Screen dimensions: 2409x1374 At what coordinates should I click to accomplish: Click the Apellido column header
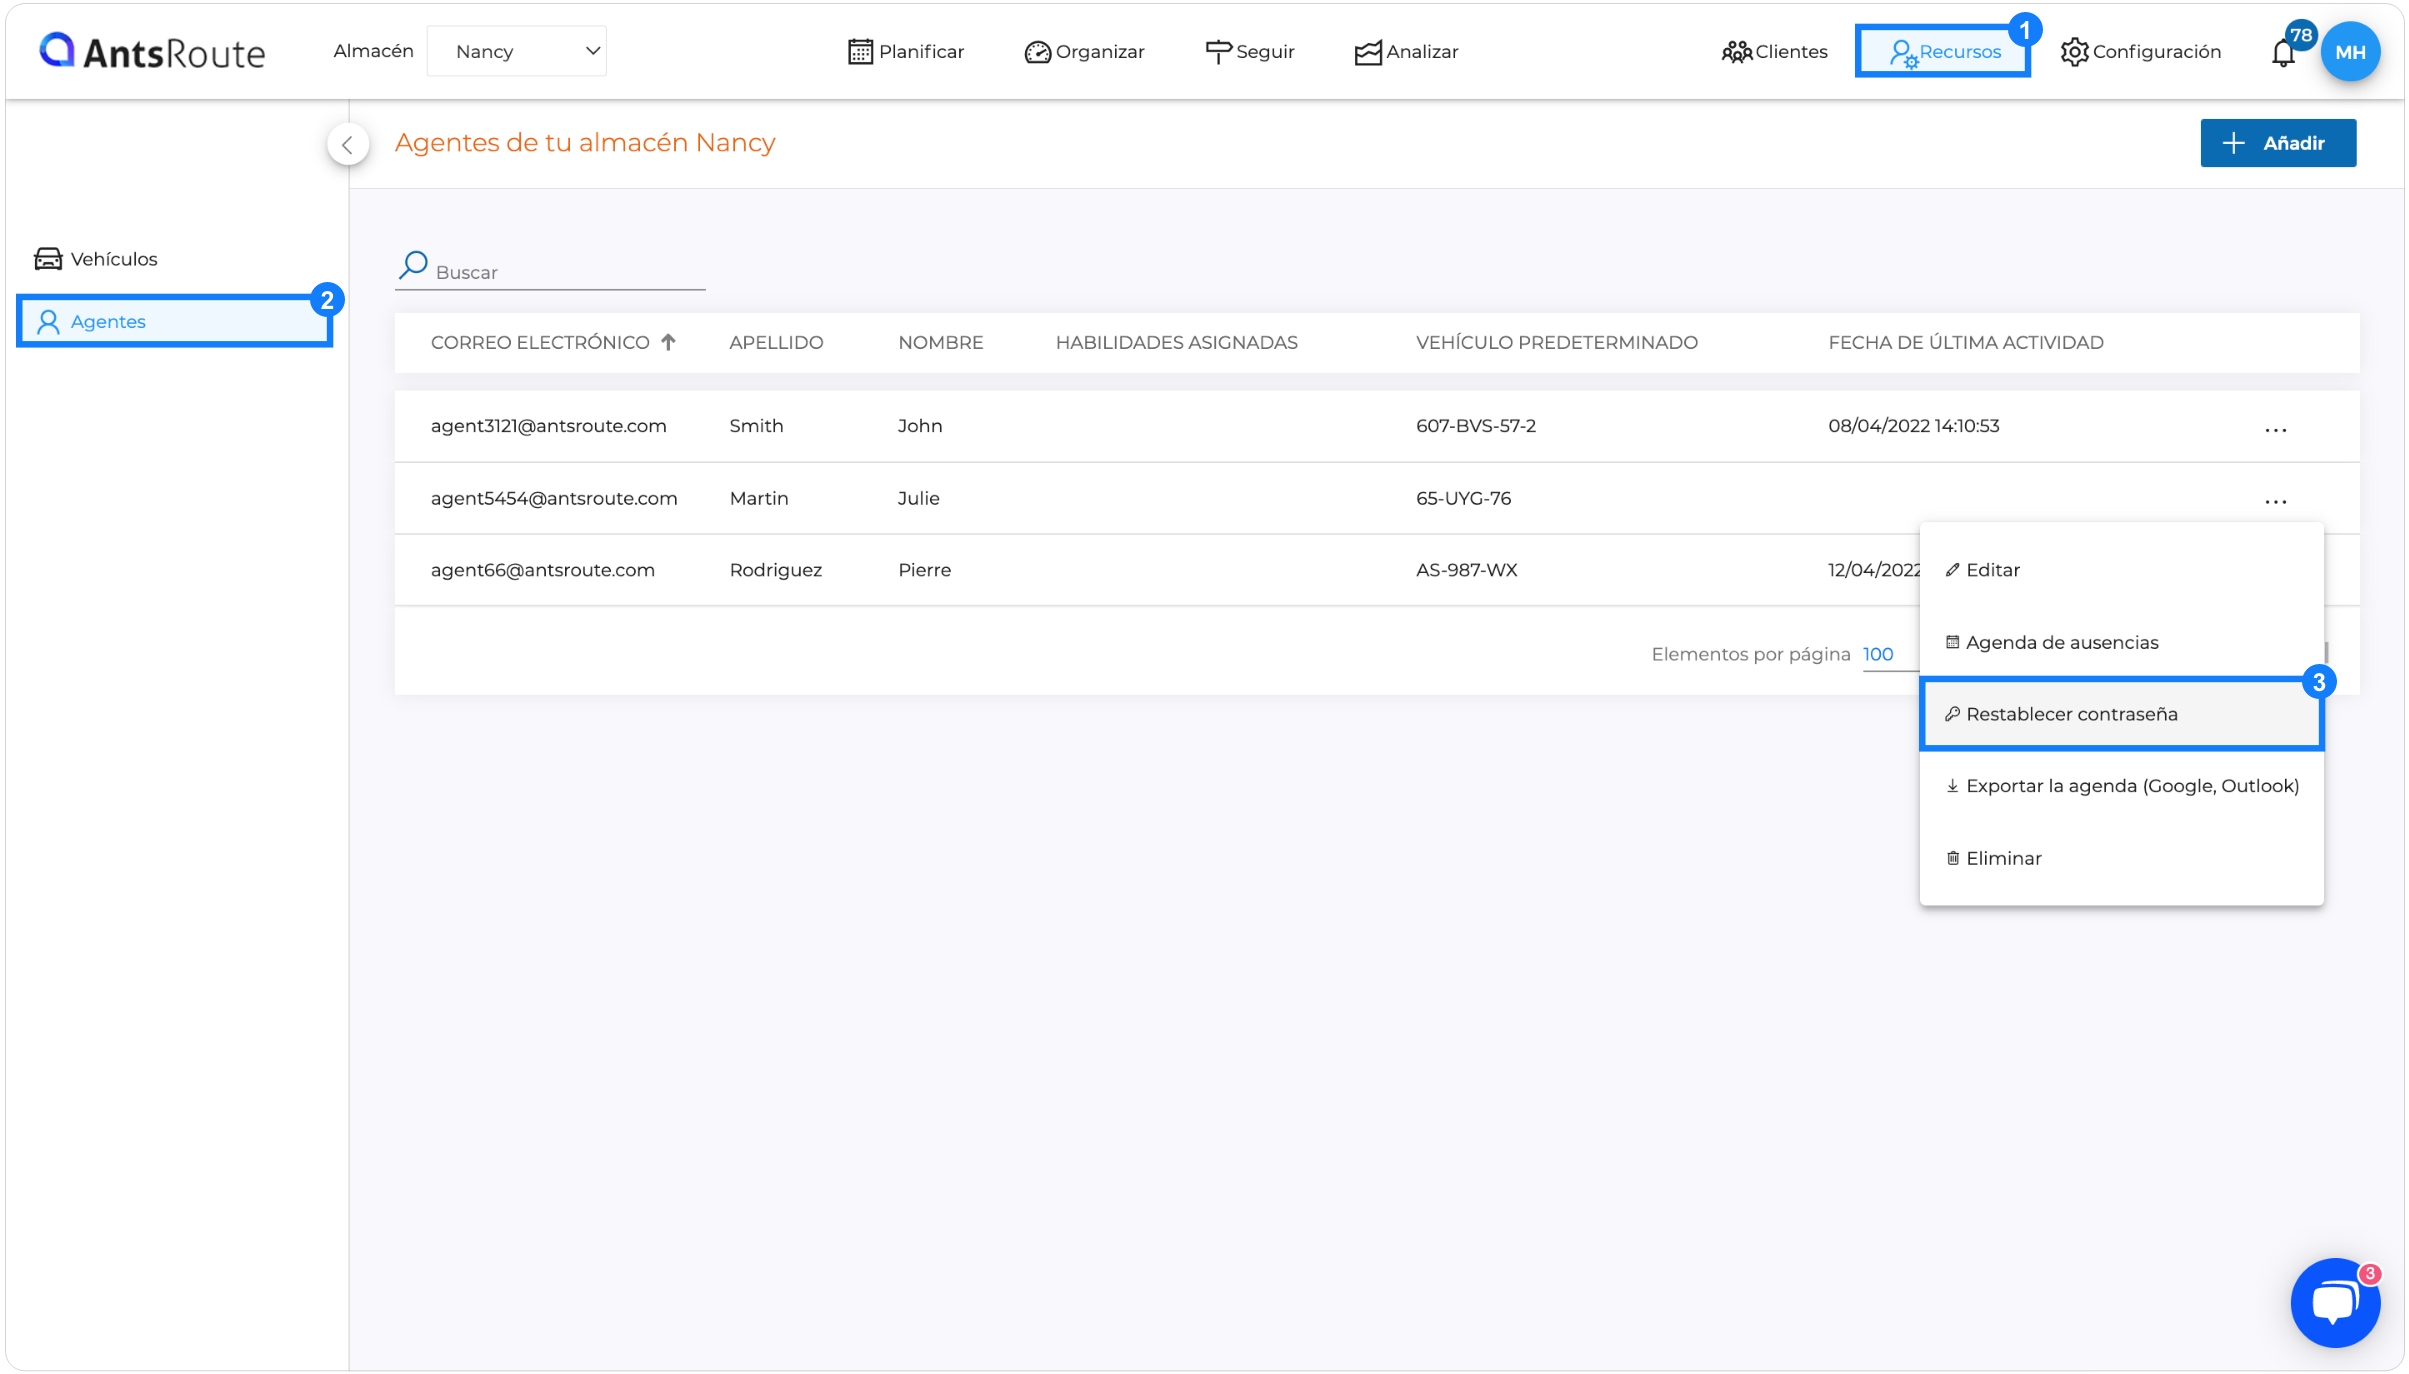[x=776, y=342]
